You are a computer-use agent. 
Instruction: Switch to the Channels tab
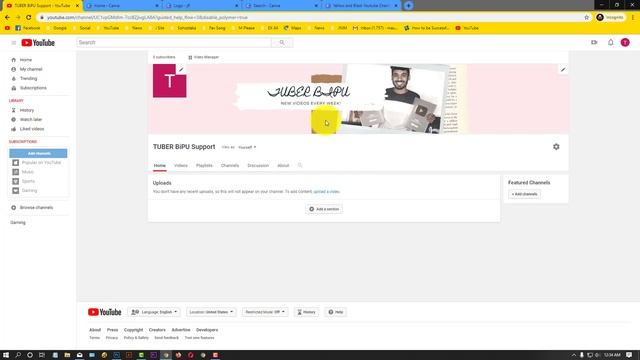pos(230,165)
